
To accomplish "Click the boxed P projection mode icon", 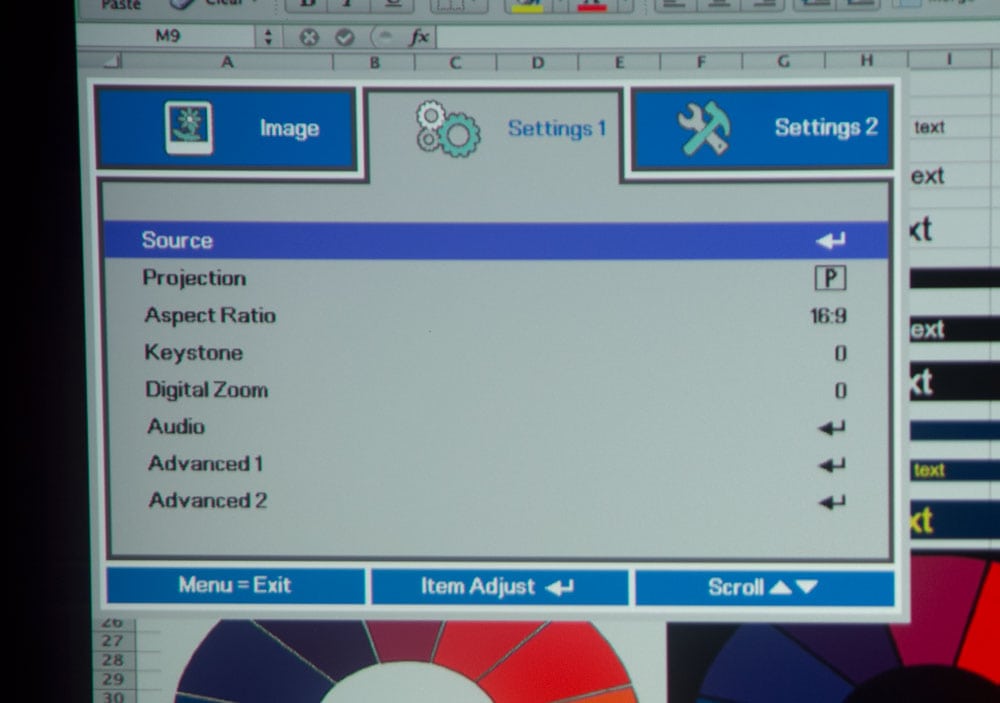I will pos(830,278).
